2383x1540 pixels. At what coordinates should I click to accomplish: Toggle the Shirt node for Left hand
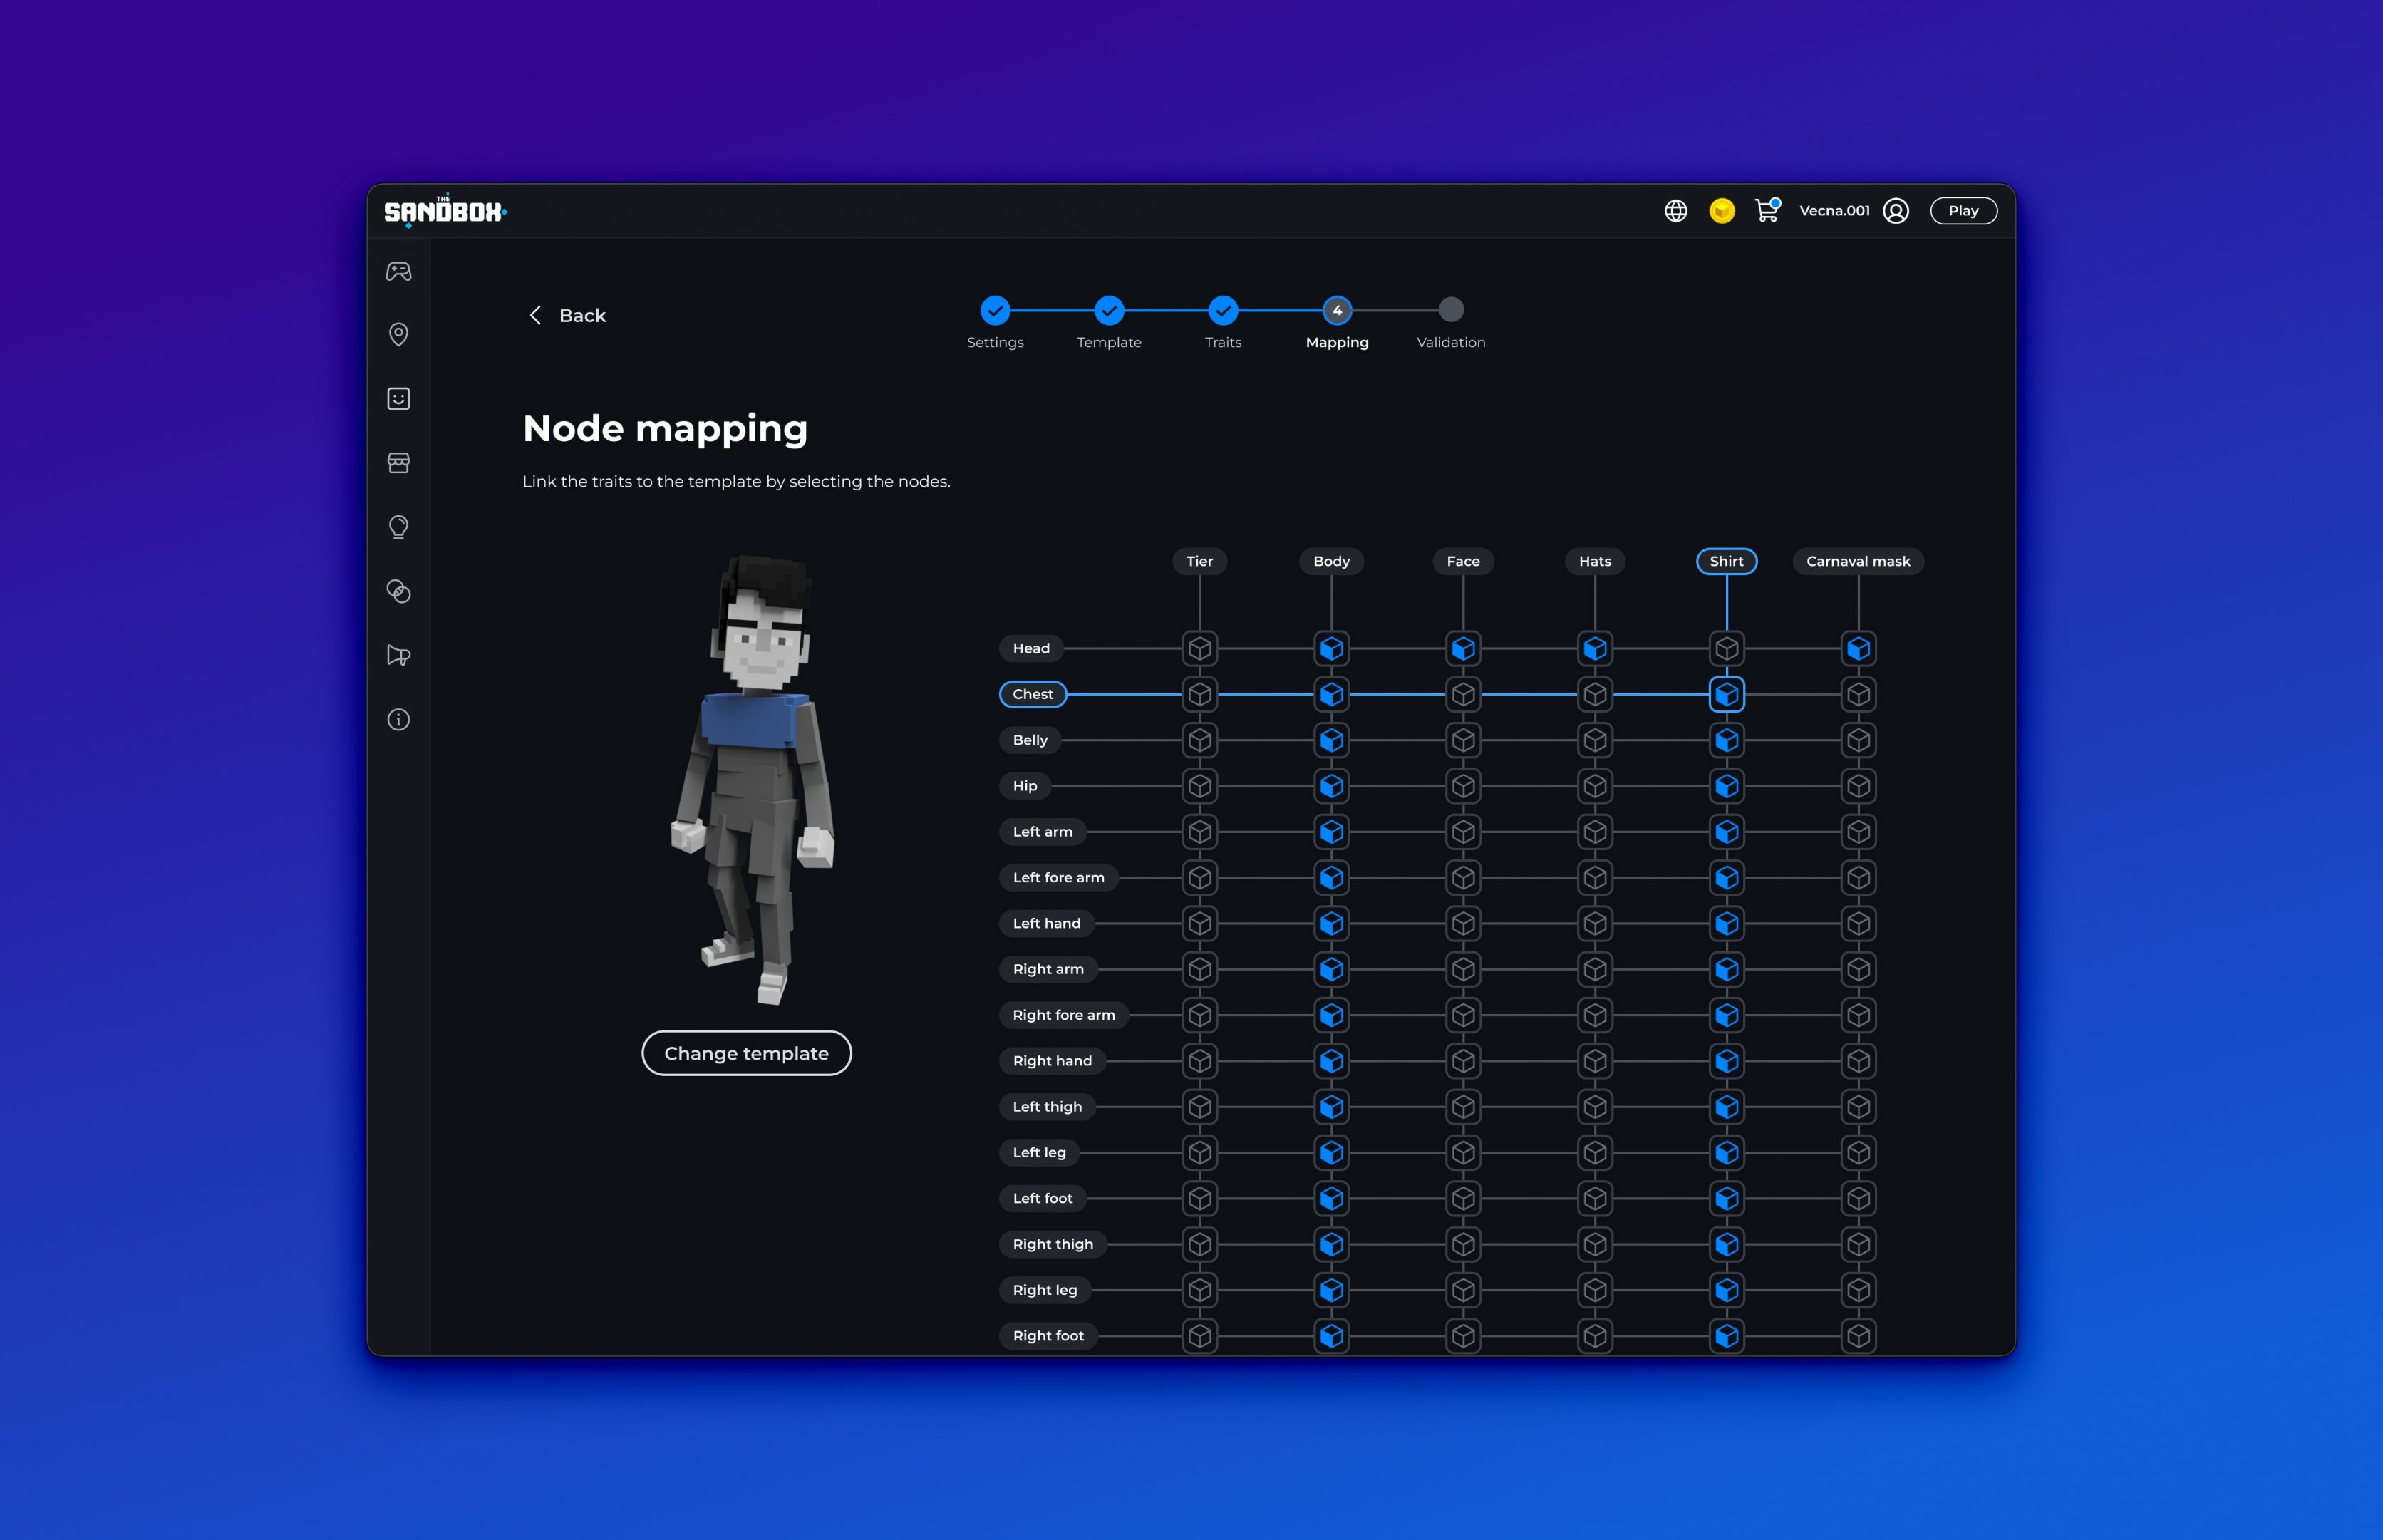coord(1726,923)
